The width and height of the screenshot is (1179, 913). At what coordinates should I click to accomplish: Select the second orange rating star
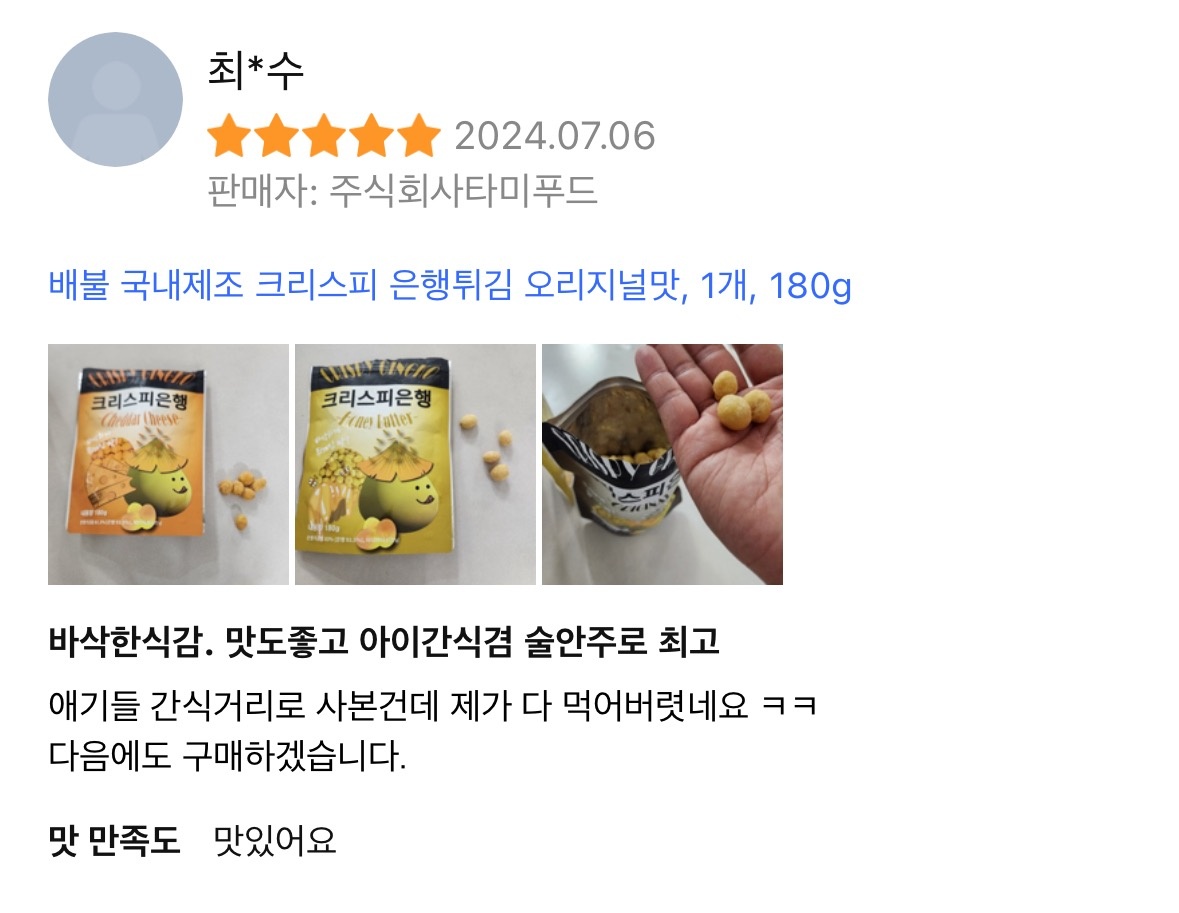pyautogui.click(x=277, y=135)
